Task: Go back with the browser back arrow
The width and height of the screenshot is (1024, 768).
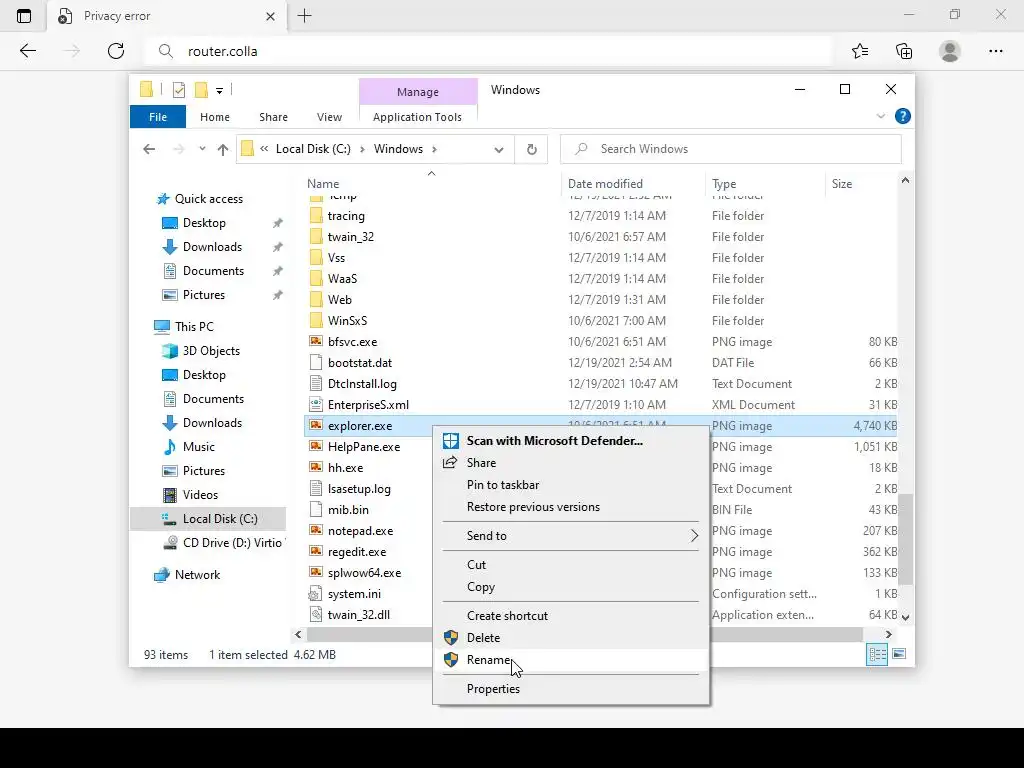Action: [x=27, y=51]
